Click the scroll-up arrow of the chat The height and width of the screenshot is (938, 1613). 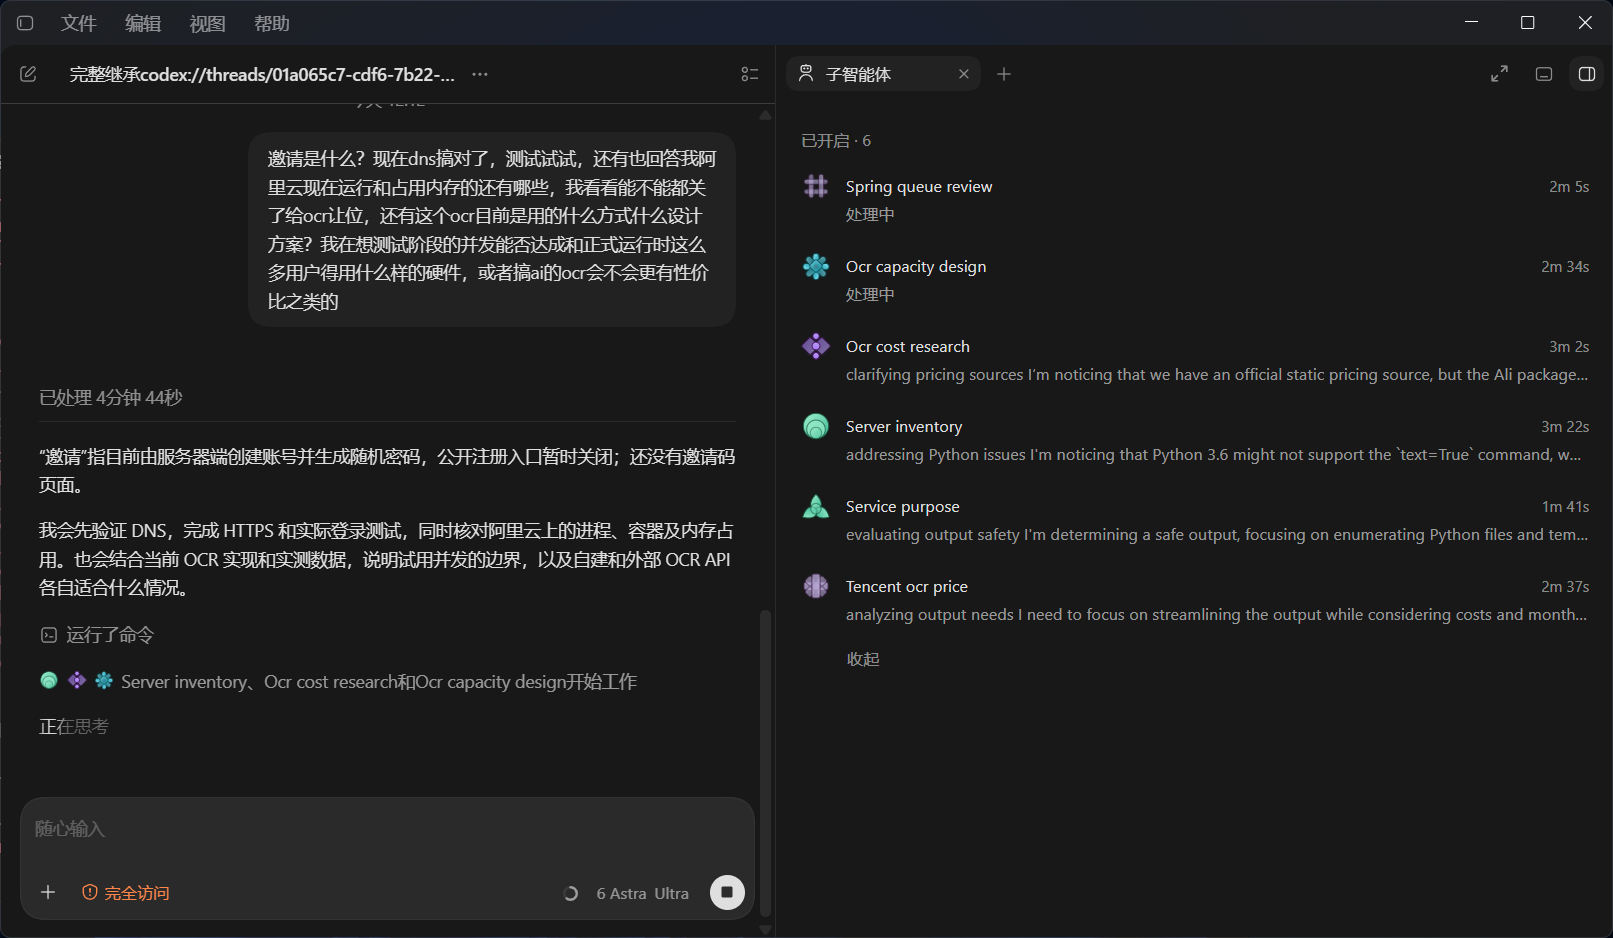coord(765,115)
